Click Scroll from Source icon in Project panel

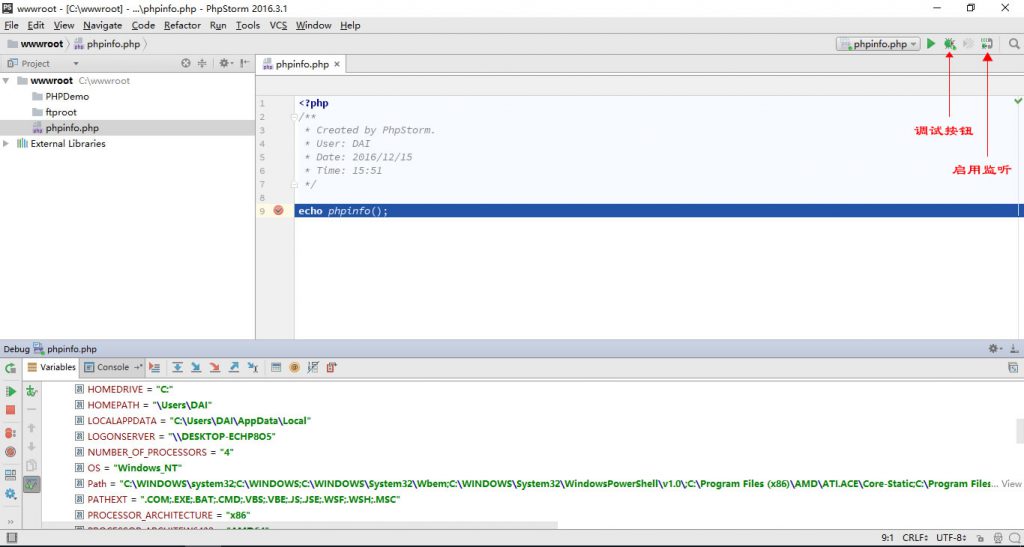click(x=186, y=63)
